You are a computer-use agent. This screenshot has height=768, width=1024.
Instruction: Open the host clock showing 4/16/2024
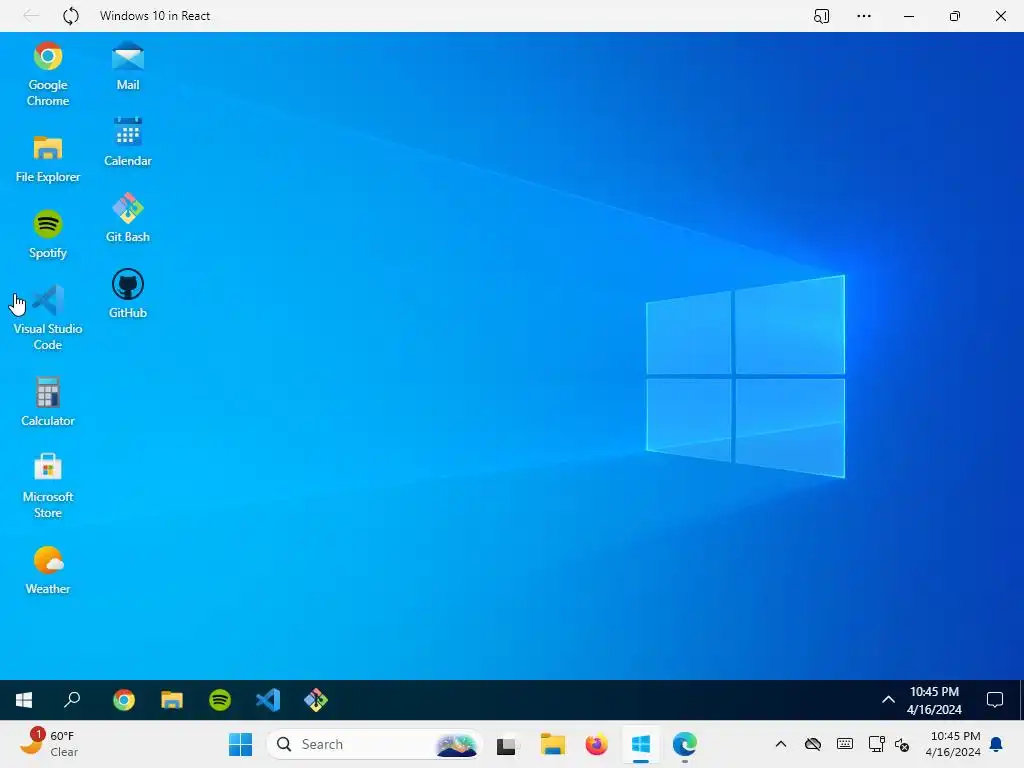tap(953, 744)
